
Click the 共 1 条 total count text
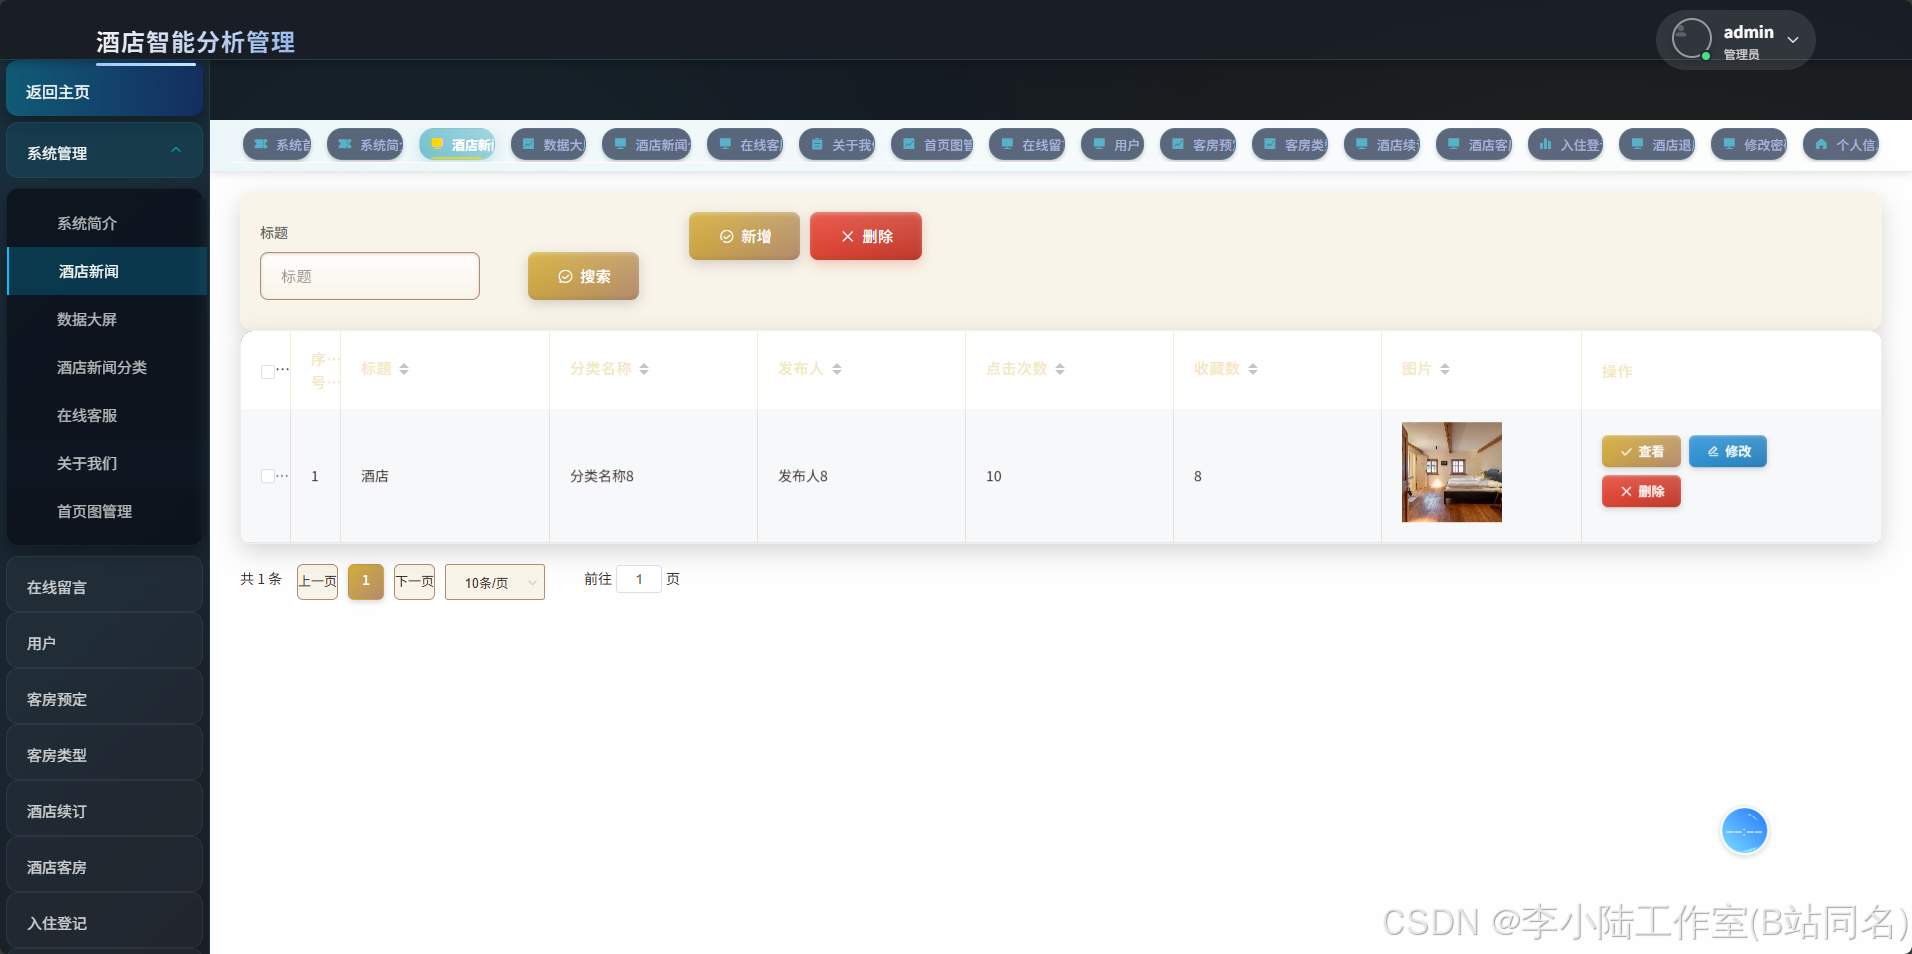(261, 579)
